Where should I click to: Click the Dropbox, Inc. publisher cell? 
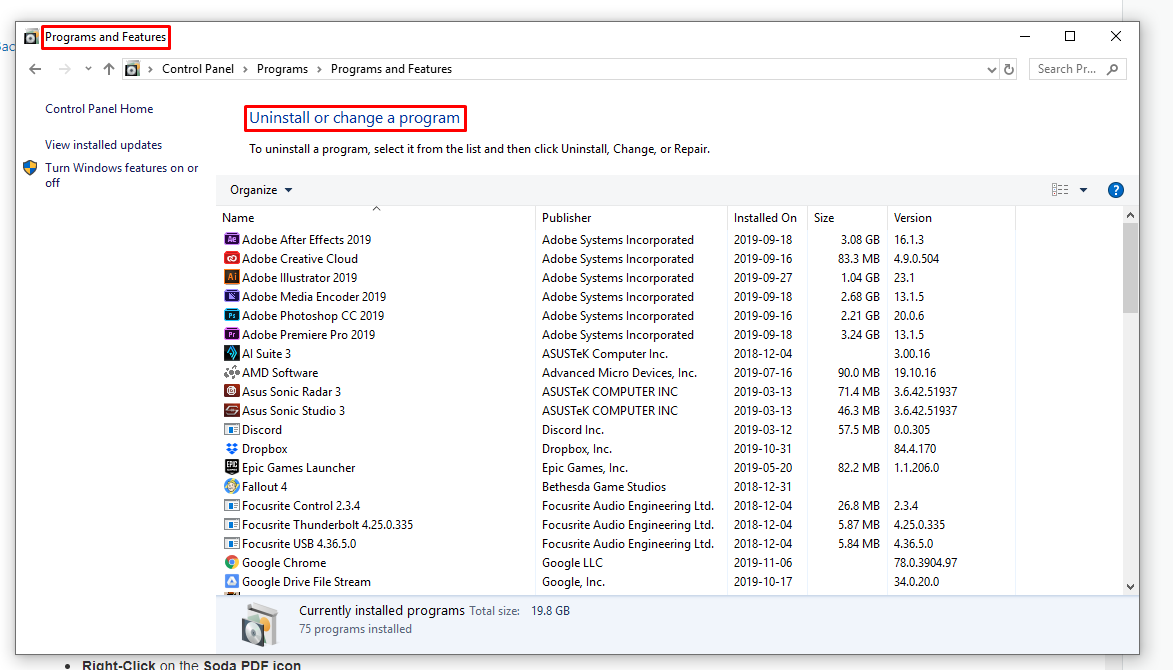tap(577, 449)
